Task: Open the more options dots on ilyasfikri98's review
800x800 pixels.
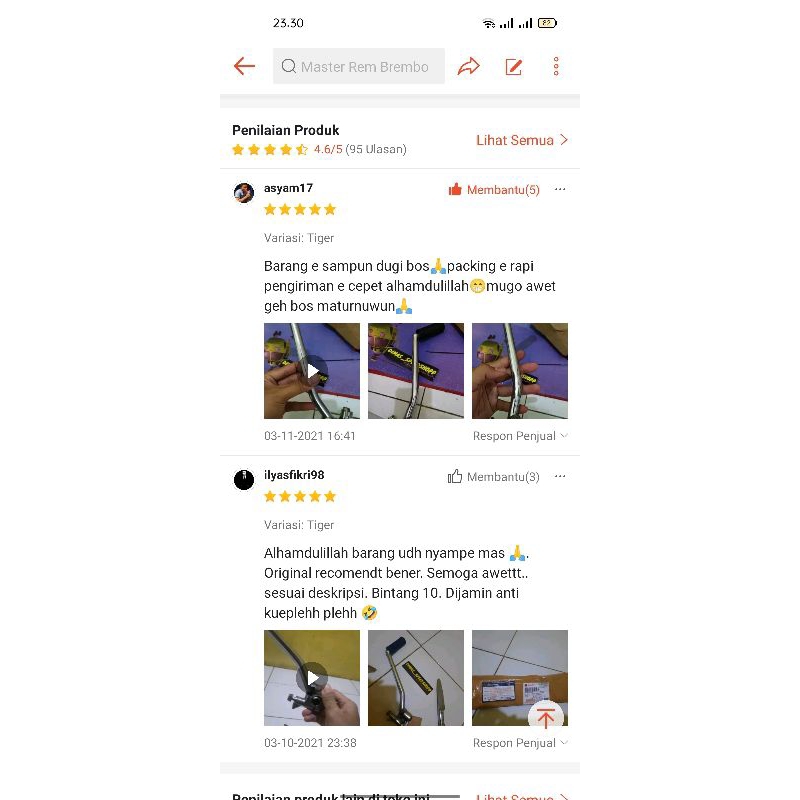Action: [x=560, y=476]
